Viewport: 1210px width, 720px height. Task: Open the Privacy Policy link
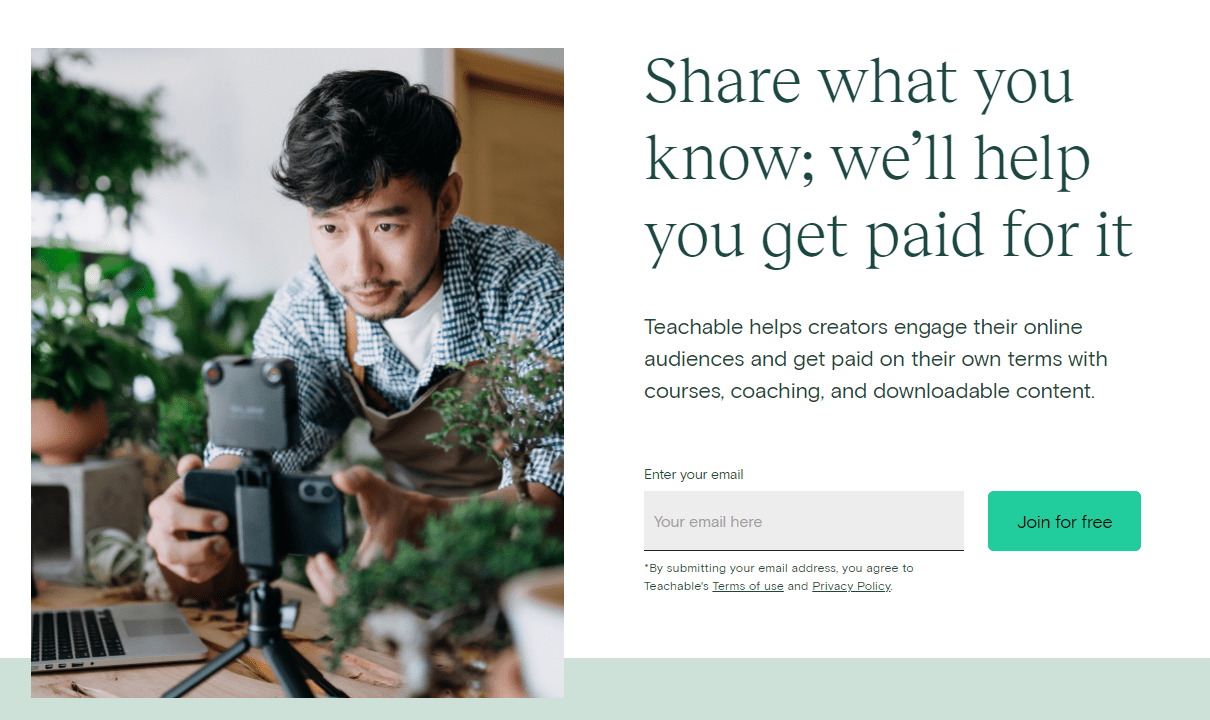point(851,586)
